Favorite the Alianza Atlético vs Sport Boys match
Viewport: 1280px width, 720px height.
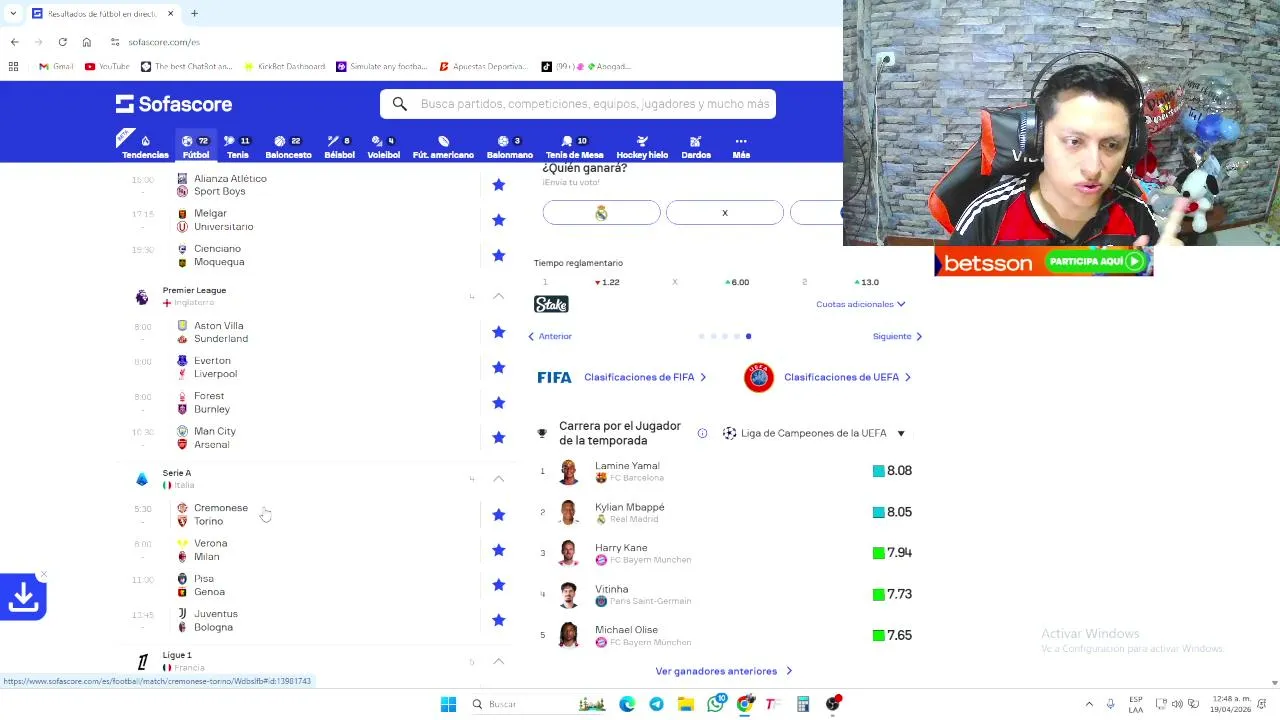pos(499,185)
